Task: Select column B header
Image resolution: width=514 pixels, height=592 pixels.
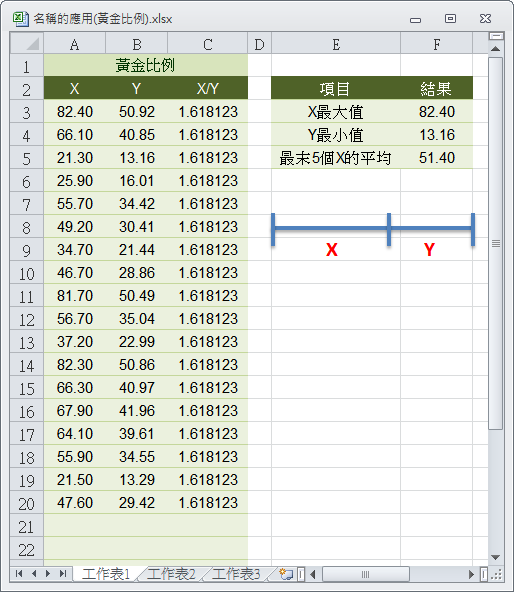Action: tap(136, 44)
